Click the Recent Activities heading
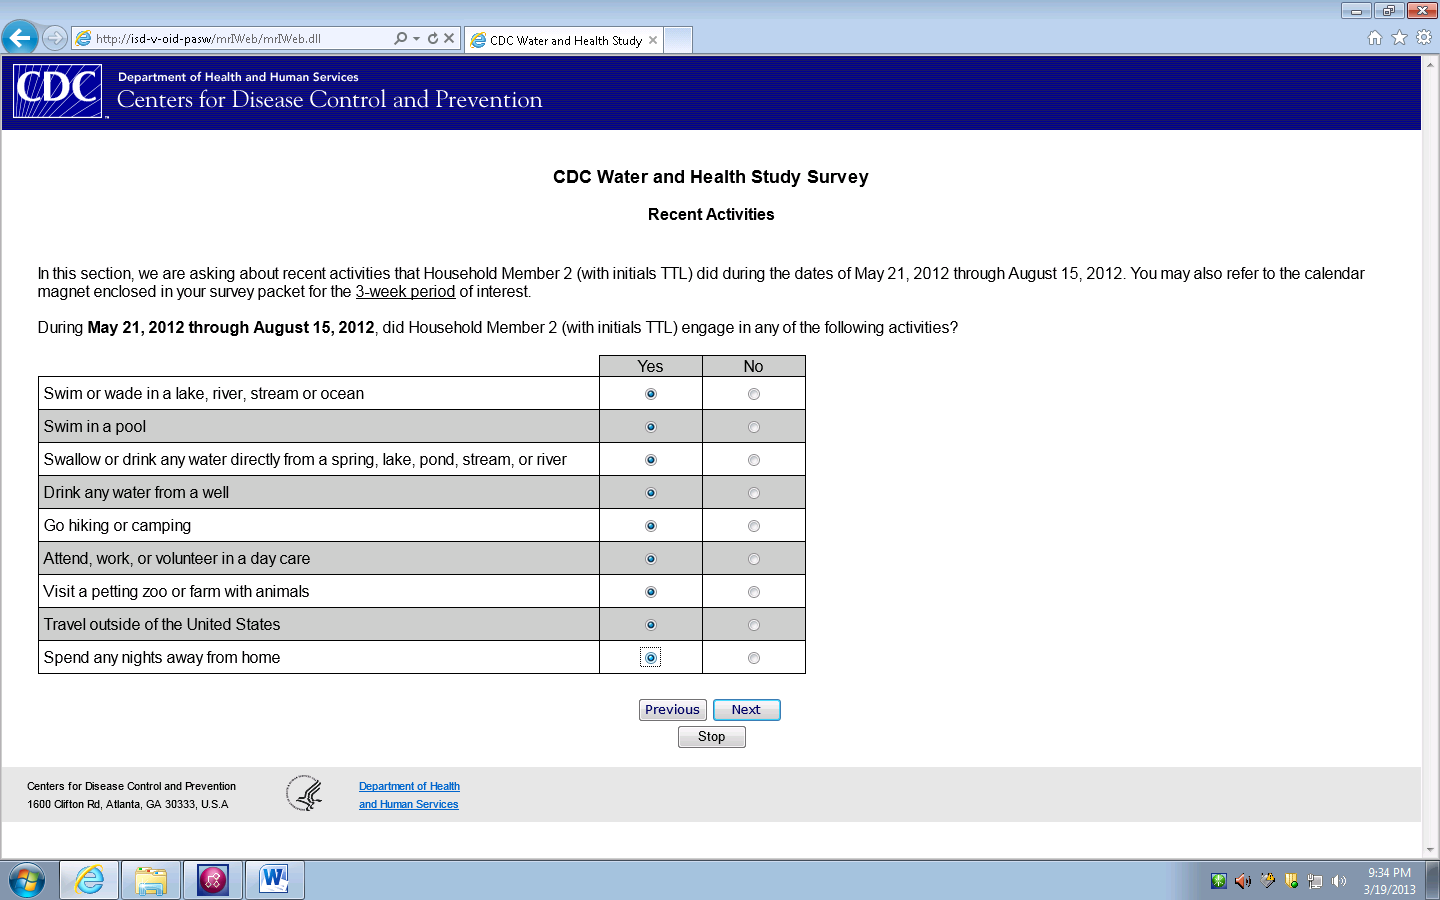Screen dimensions: 1440x900 [711, 214]
